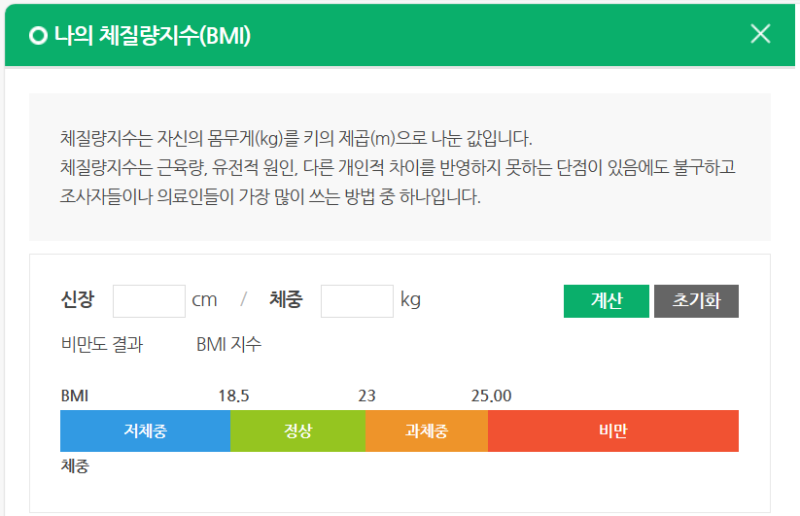Viewport: 800px width, 516px height.
Task: Focus the 신장 height input field
Action: [149, 301]
